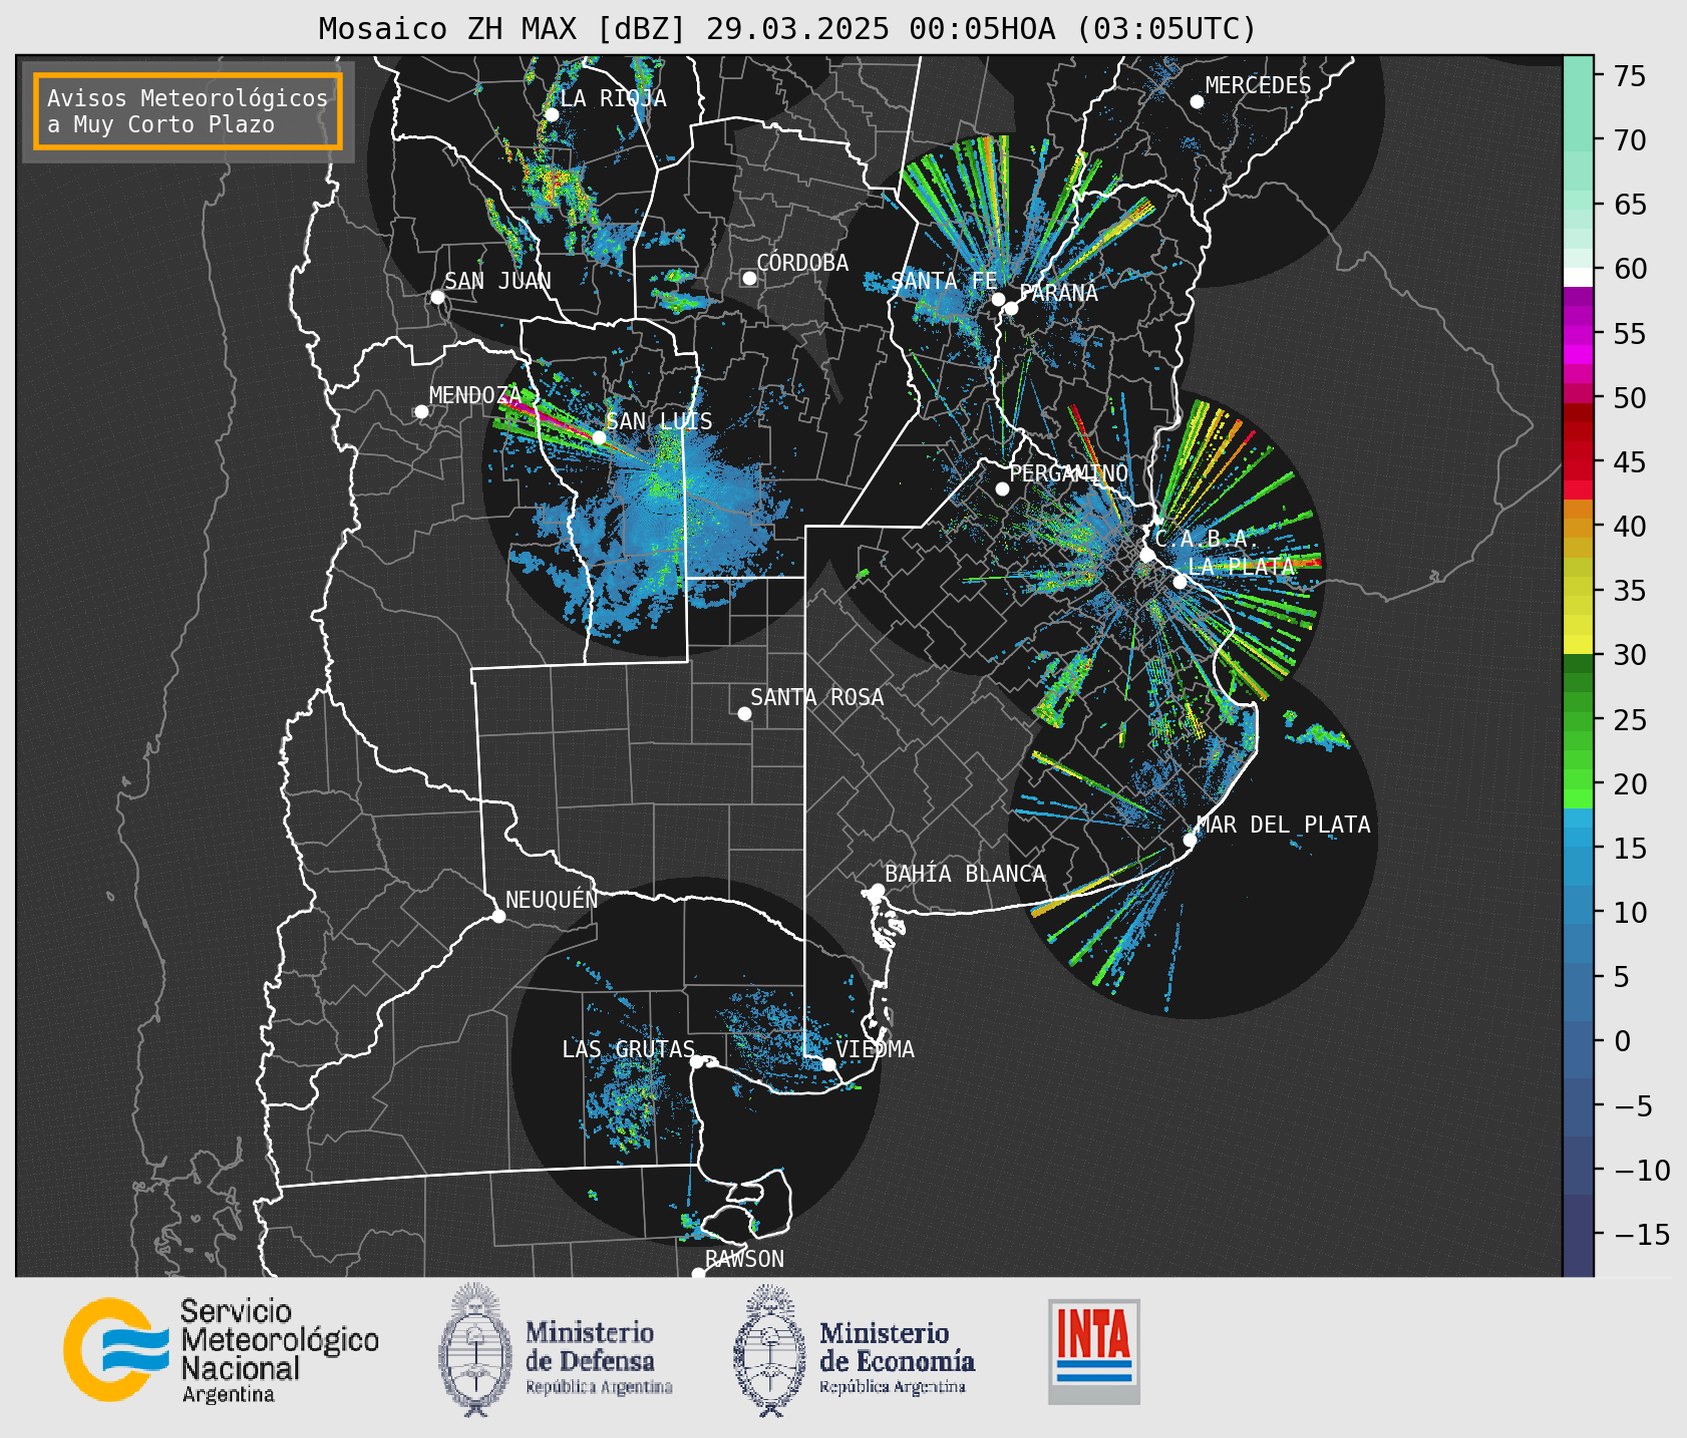Click the Santa Fe city marker
The image size is (1687, 1438).
pyautogui.click(x=998, y=299)
